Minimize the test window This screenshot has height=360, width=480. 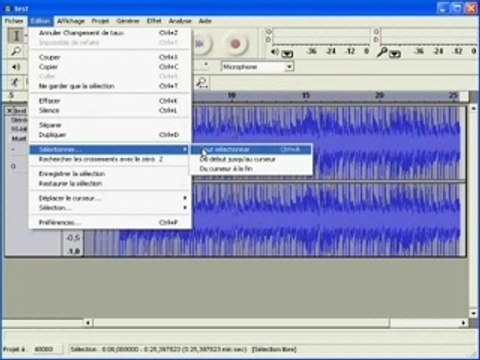click(x=443, y=8)
